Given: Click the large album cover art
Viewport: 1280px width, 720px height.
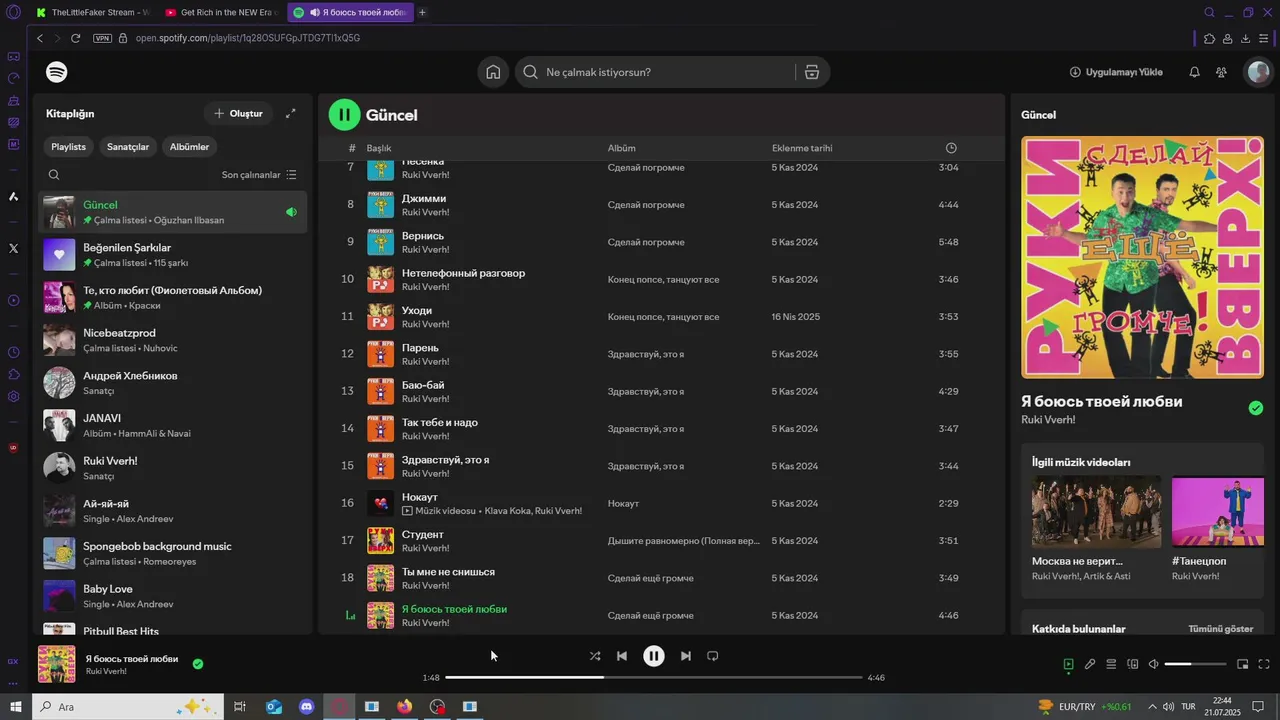Looking at the screenshot, I should [x=1142, y=257].
